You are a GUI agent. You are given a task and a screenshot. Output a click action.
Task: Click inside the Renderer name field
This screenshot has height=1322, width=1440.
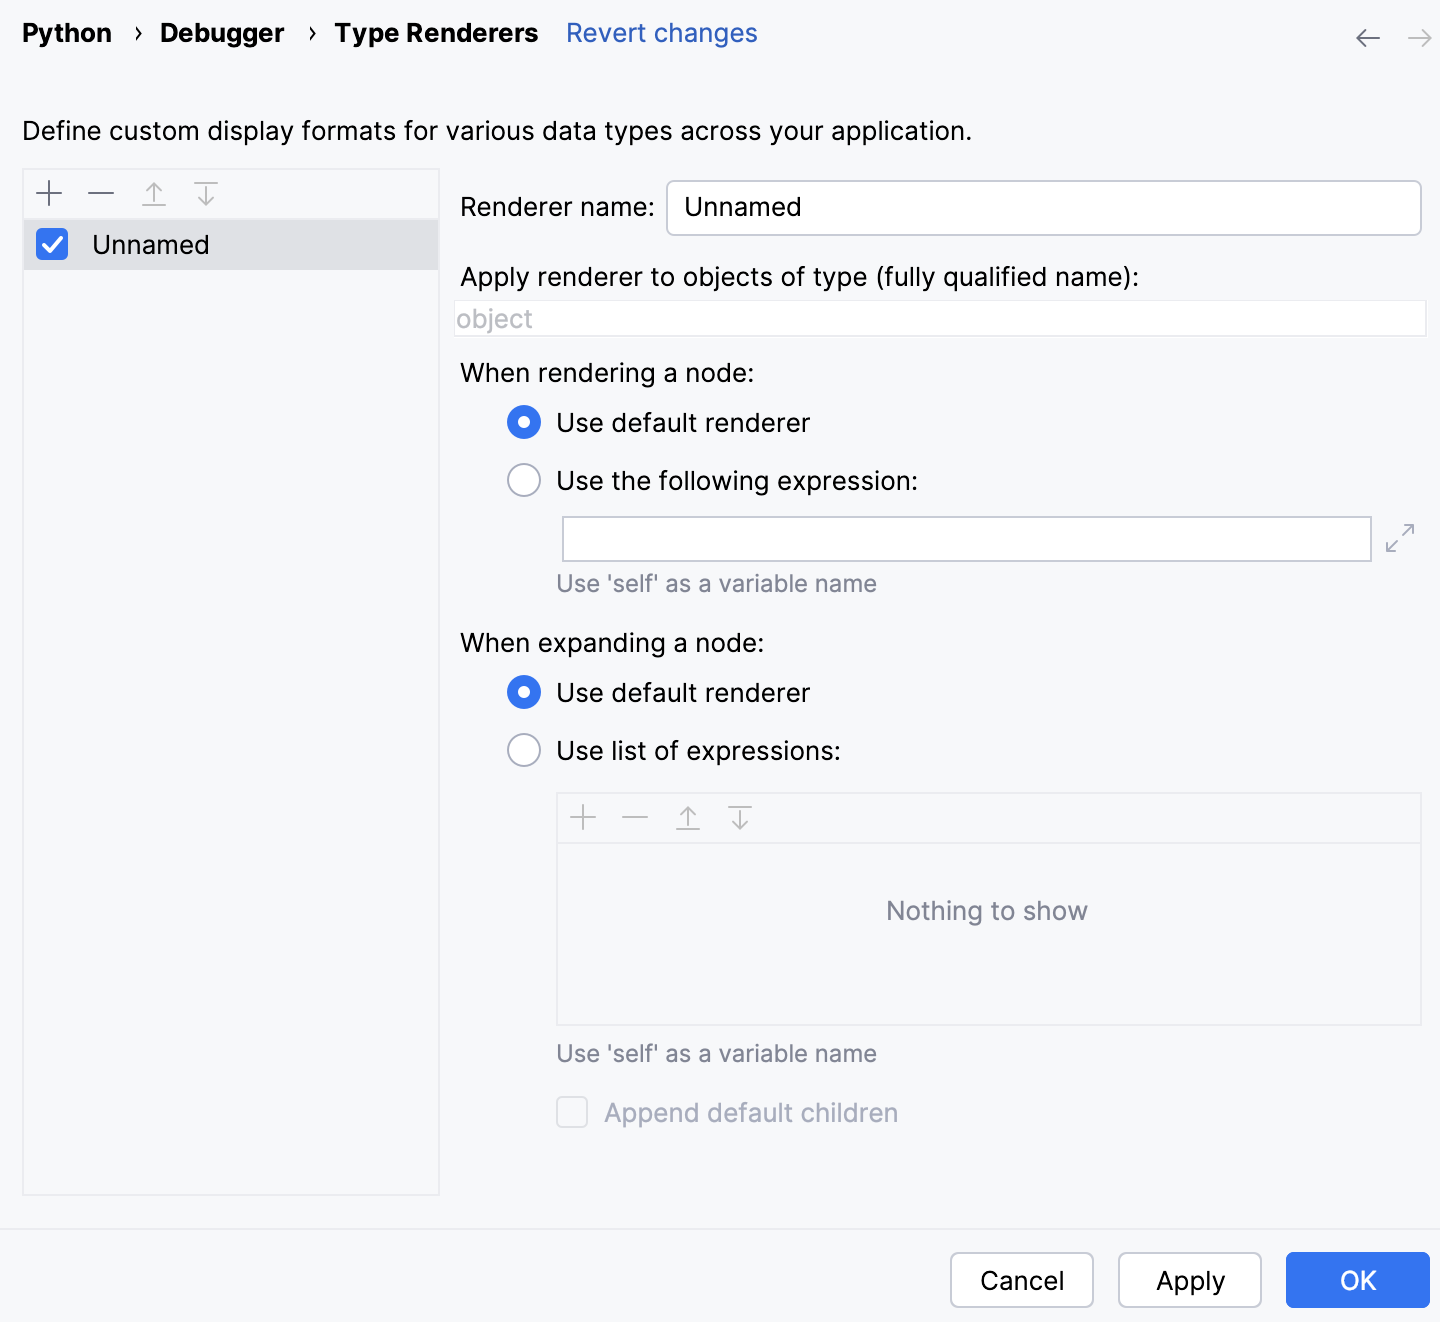(1043, 207)
